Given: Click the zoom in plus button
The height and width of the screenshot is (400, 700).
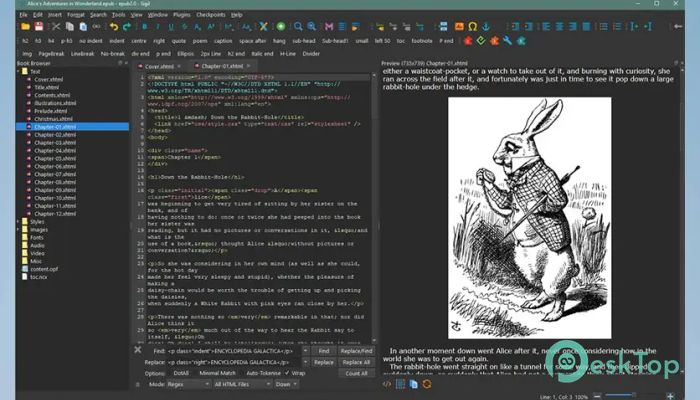Looking at the screenshot, I should click(x=670, y=396).
